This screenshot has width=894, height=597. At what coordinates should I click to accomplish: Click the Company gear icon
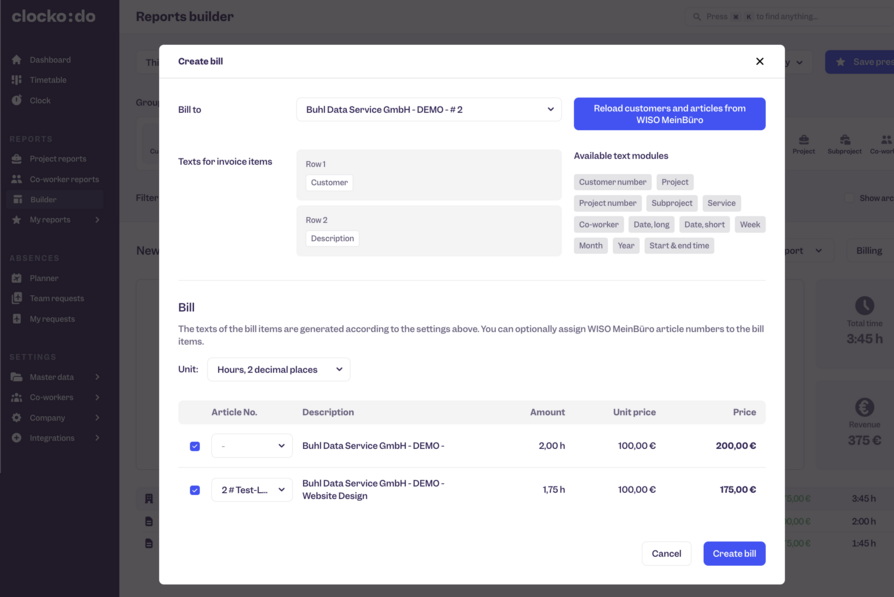[17, 418]
